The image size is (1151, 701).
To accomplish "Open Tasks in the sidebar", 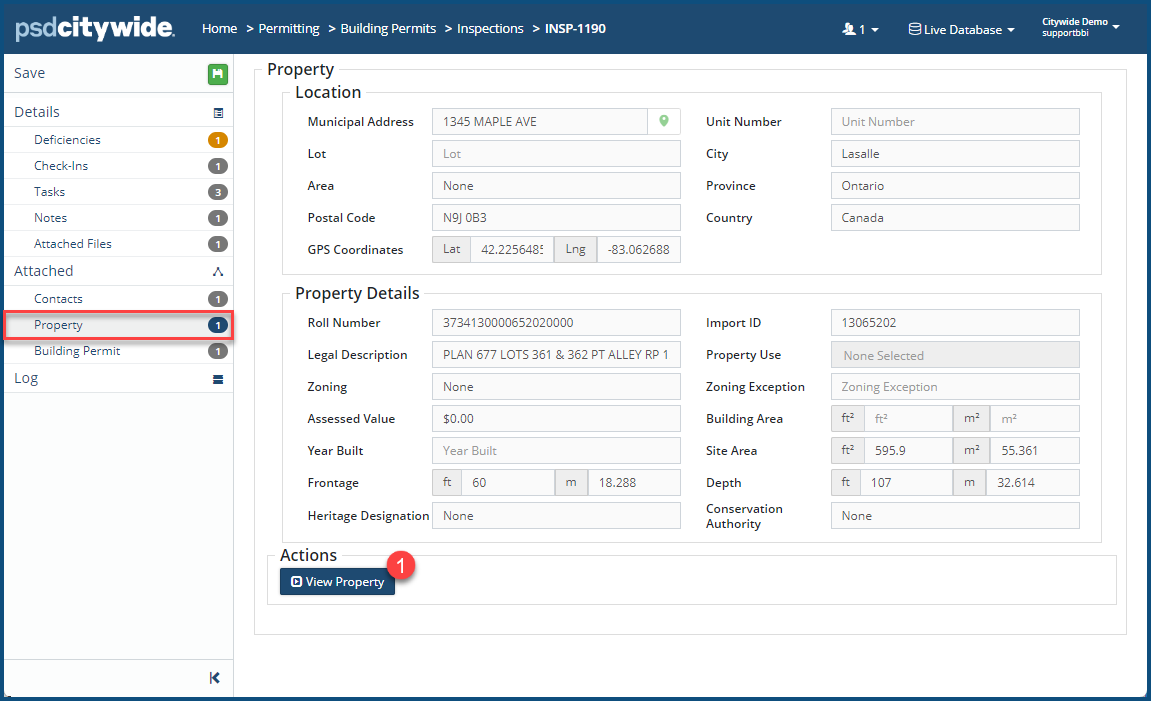I will point(119,192).
